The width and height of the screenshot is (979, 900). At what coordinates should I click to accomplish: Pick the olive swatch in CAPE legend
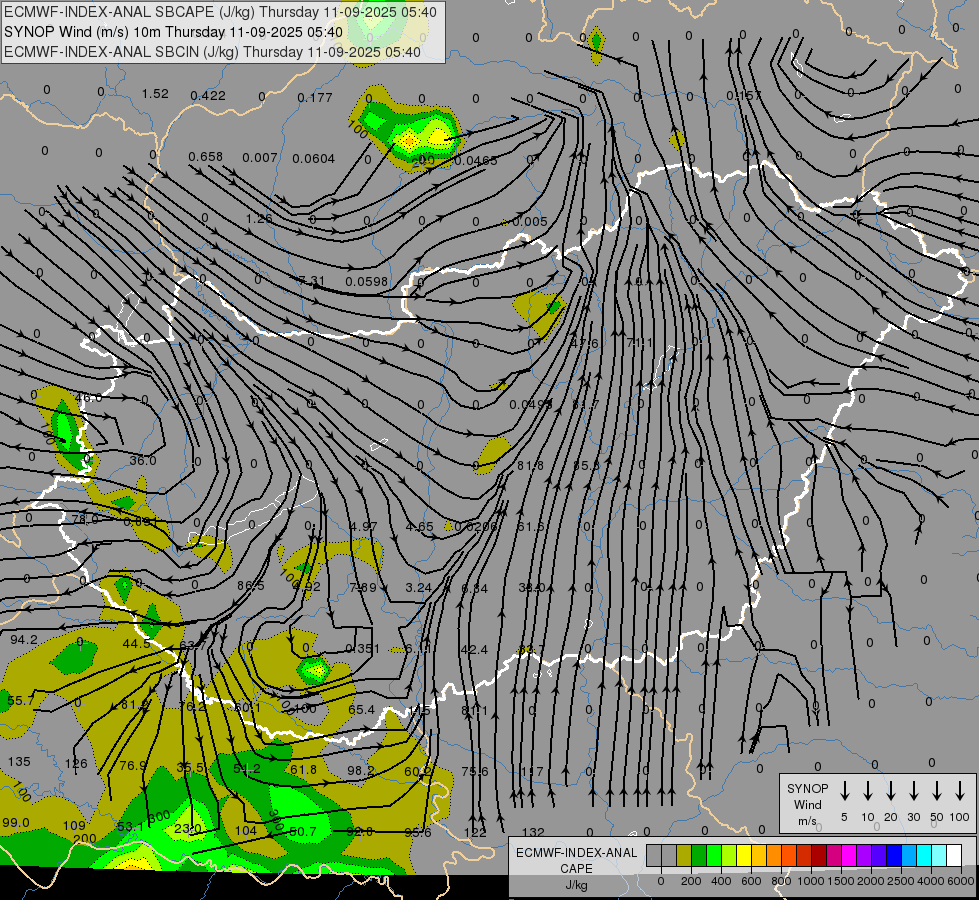[684, 856]
